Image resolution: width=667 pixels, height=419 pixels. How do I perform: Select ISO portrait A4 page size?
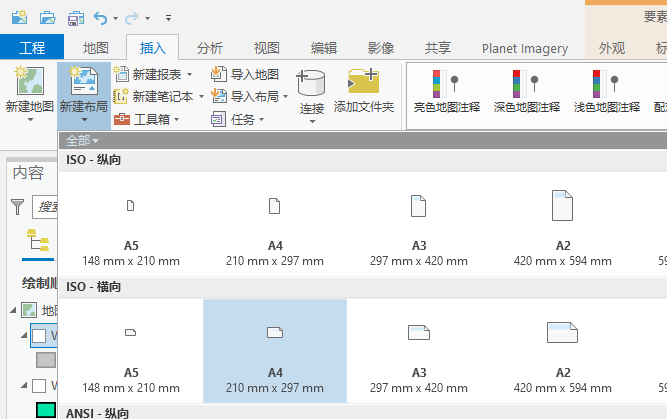pos(275,224)
